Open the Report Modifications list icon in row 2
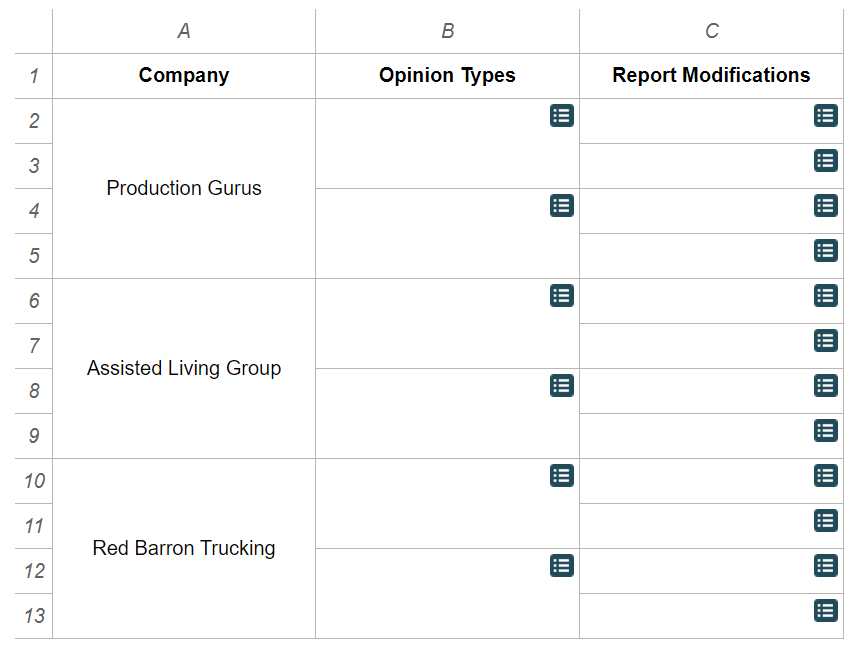Viewport: 860px width, 652px height. coord(825,116)
